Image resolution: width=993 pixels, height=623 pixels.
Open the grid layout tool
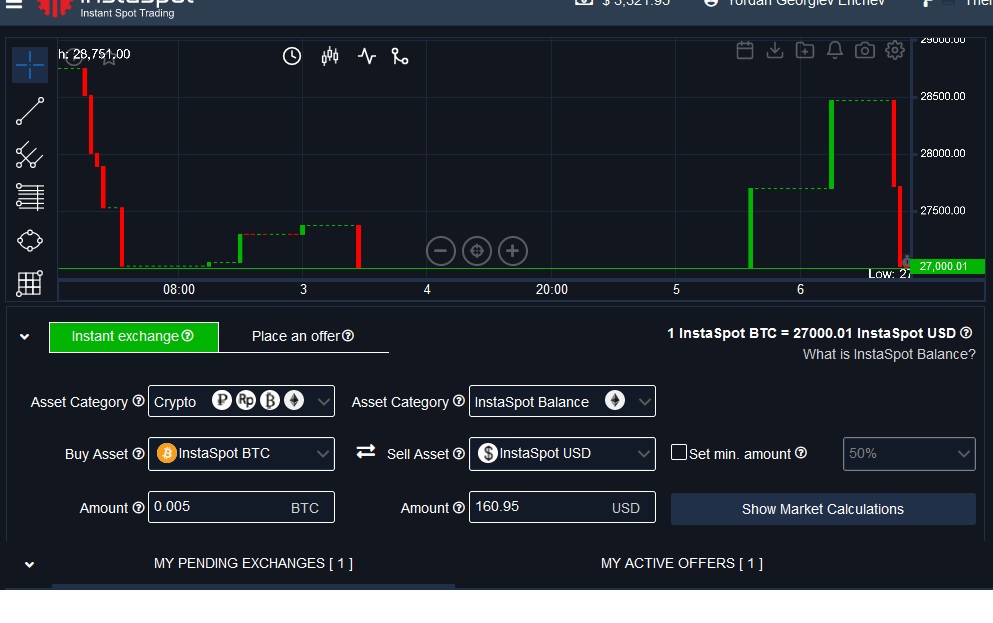[29, 283]
